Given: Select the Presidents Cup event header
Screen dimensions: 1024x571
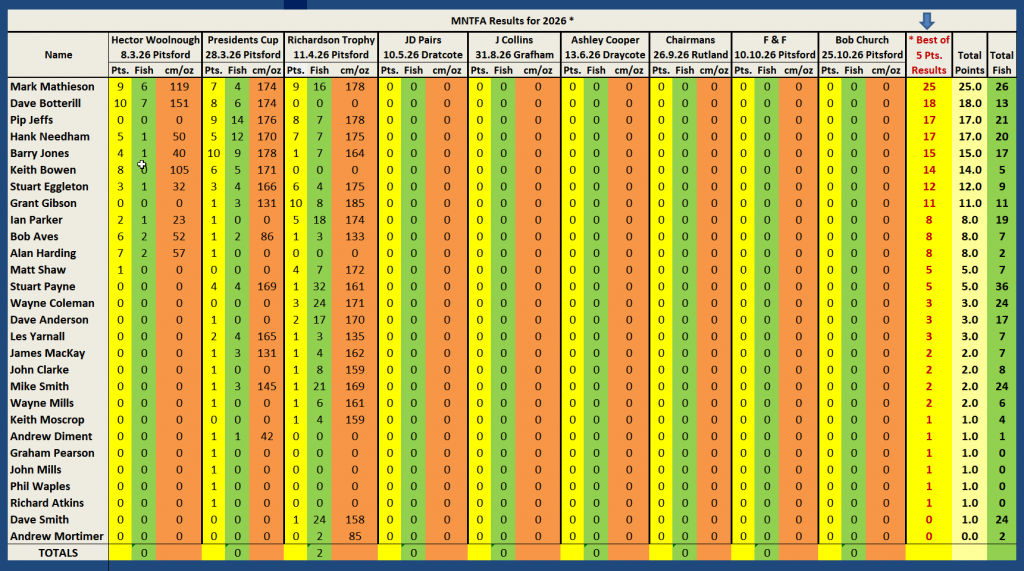Looking at the screenshot, I should point(242,40).
